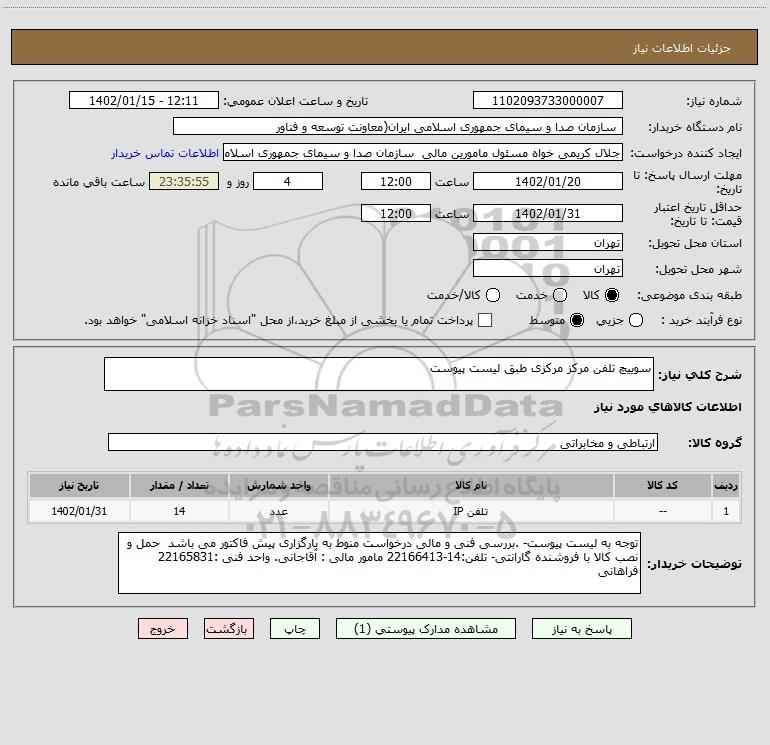
Task: Click the تاریخ نیاز column header
Action: (x=79, y=485)
